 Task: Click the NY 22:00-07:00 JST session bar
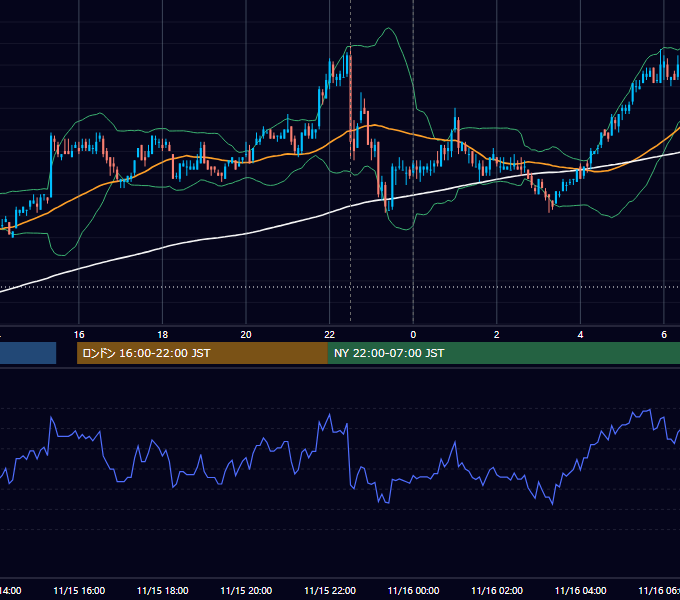point(503,353)
